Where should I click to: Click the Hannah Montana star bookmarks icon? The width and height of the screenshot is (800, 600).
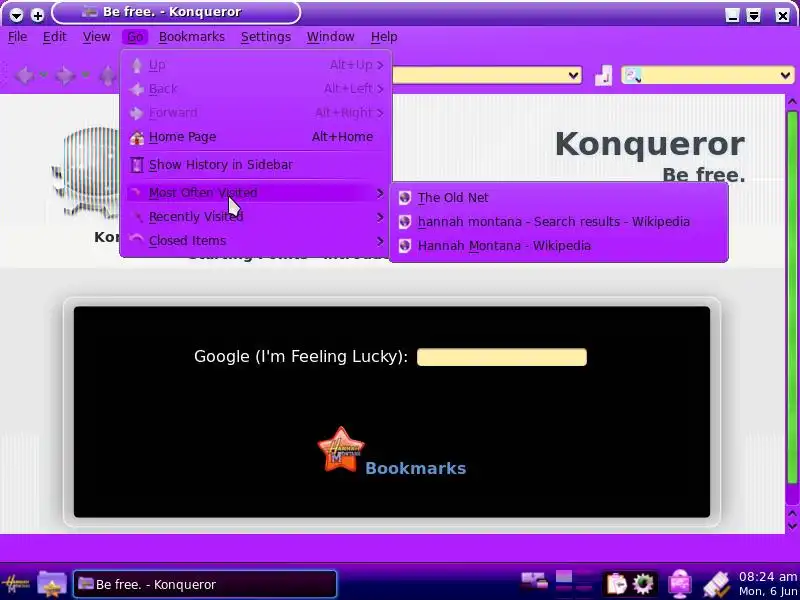coord(340,450)
